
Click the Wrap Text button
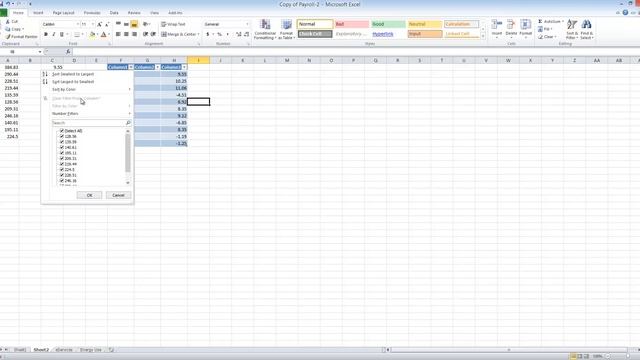click(173, 24)
